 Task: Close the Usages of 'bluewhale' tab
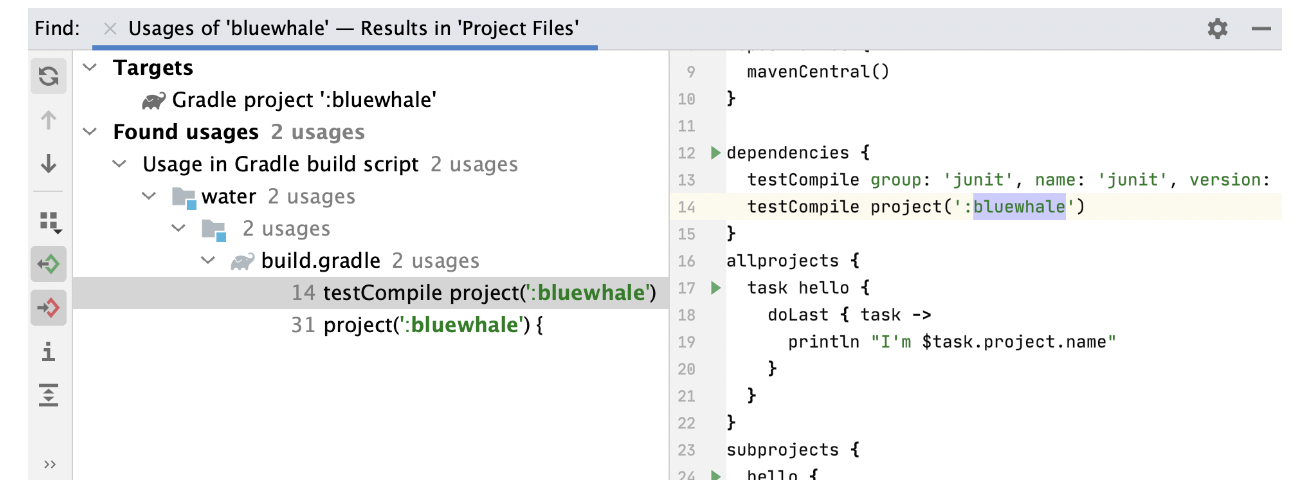tap(110, 29)
